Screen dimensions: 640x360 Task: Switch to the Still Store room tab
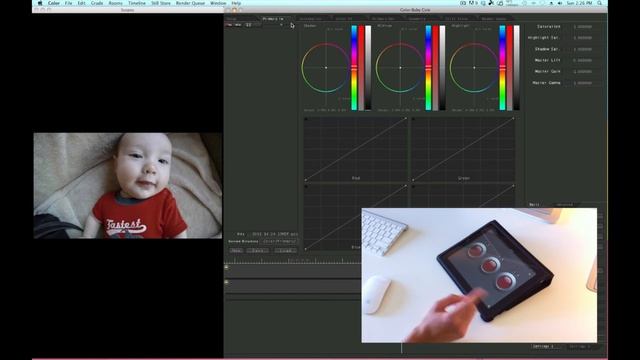pyautogui.click(x=456, y=19)
